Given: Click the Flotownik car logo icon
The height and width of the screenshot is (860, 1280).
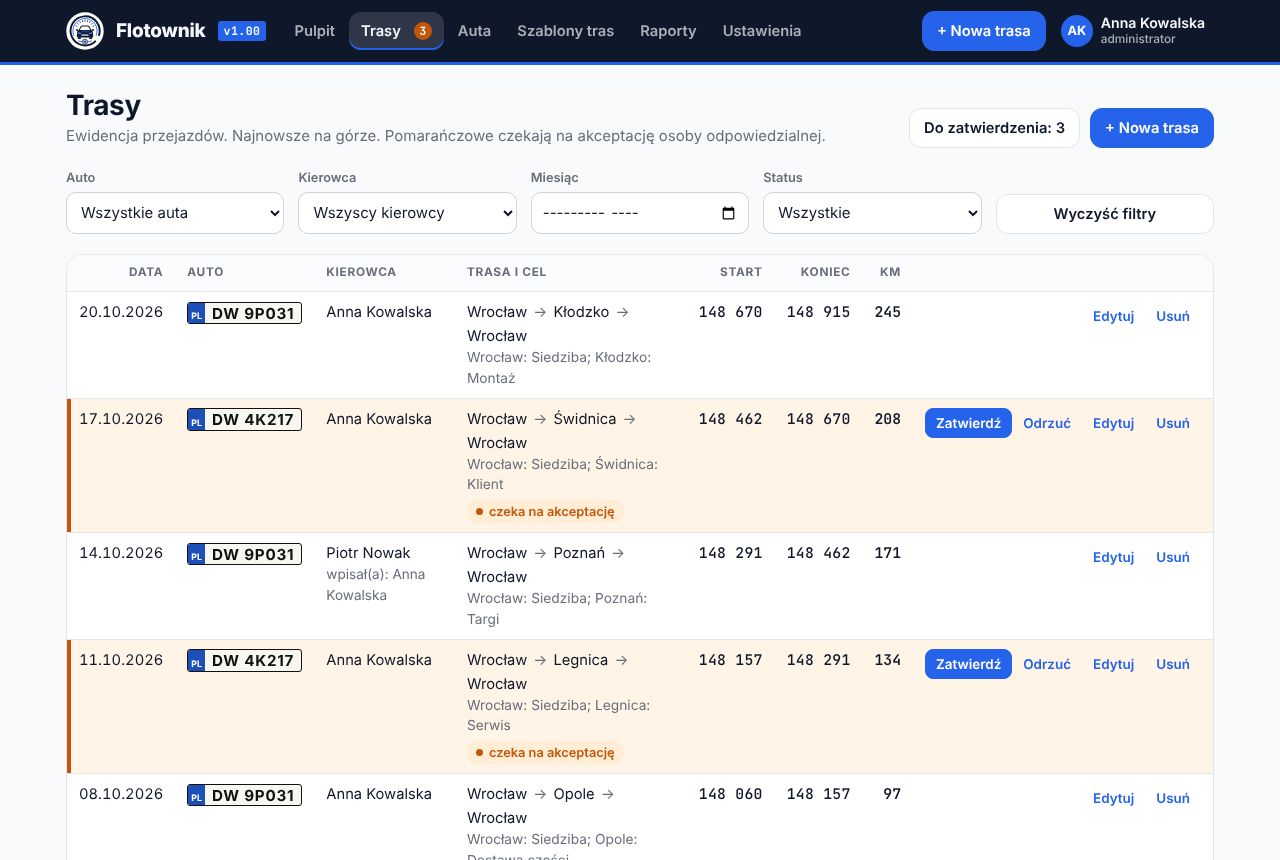Looking at the screenshot, I should [85, 31].
